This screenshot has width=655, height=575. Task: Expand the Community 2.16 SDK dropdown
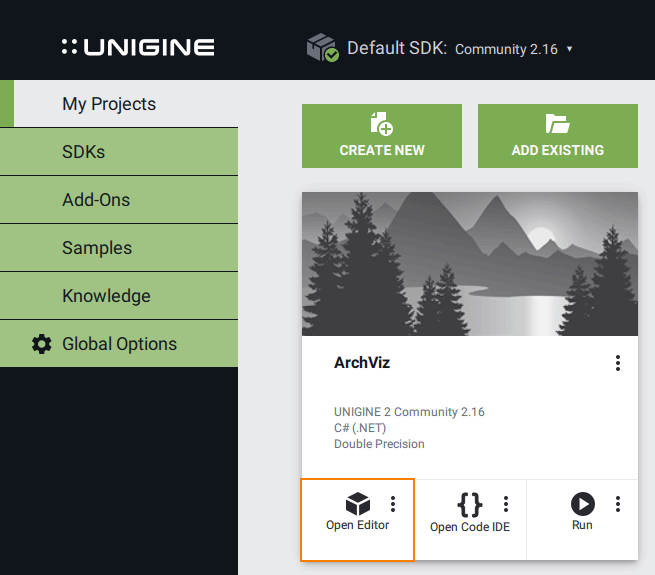(514, 49)
